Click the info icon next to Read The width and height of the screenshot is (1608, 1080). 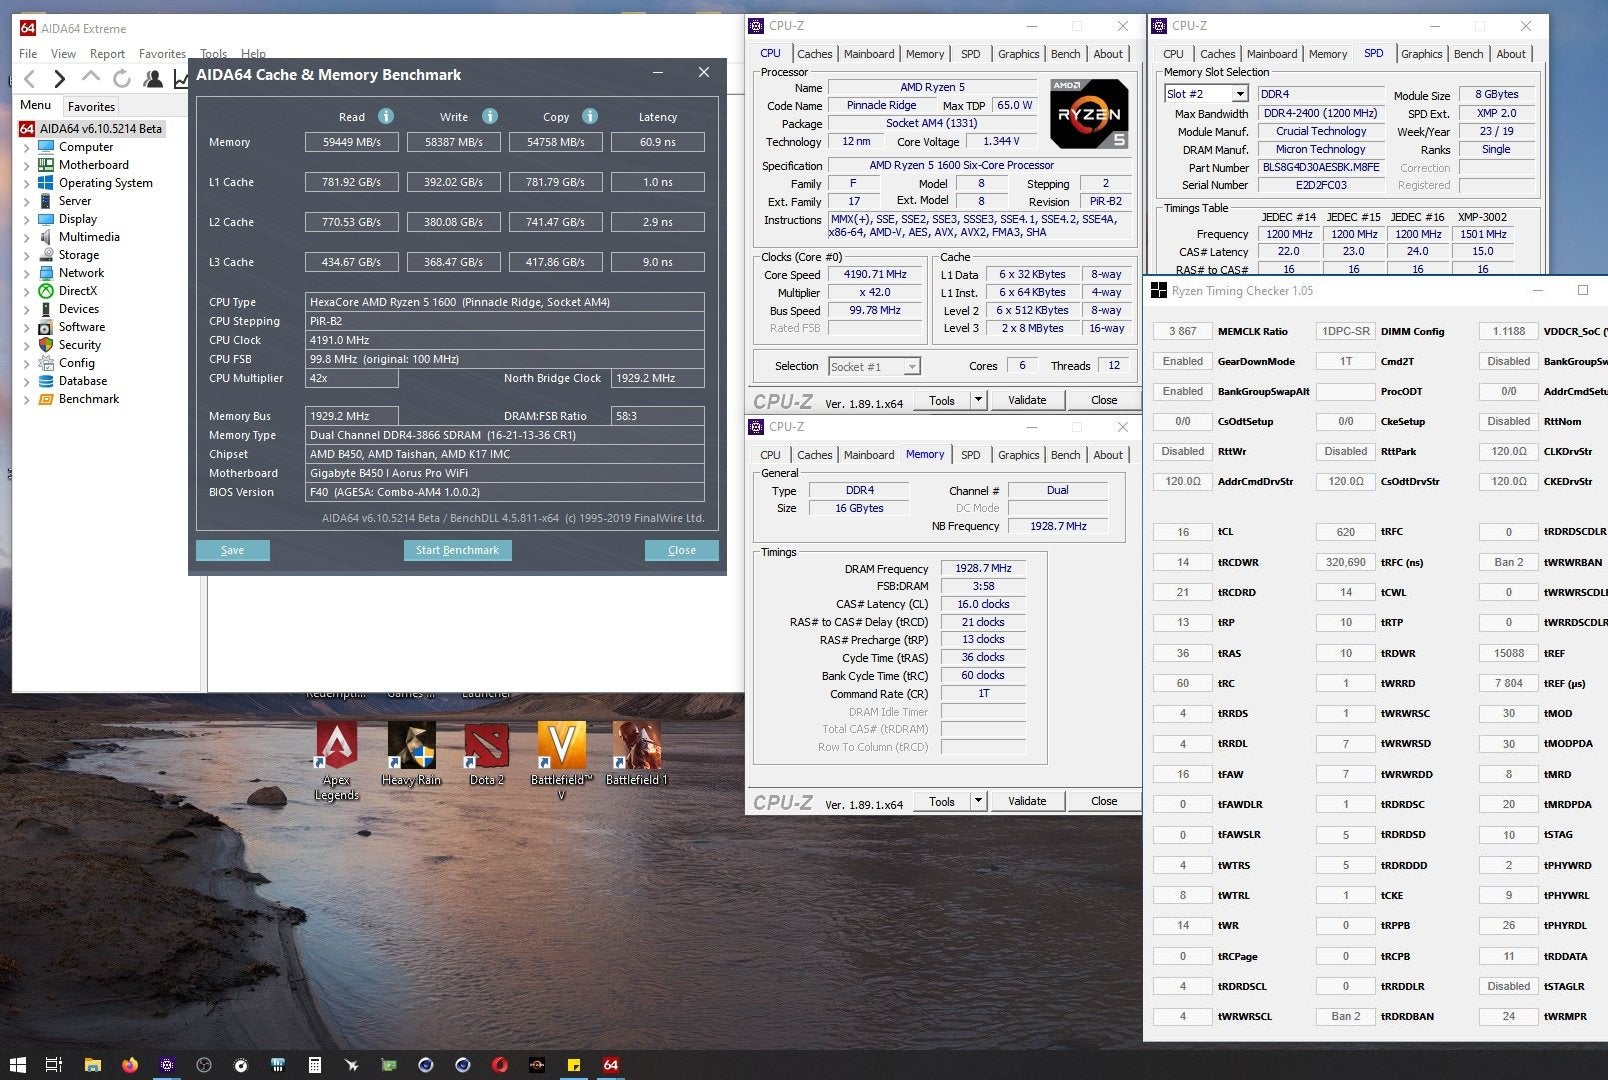pyautogui.click(x=386, y=116)
